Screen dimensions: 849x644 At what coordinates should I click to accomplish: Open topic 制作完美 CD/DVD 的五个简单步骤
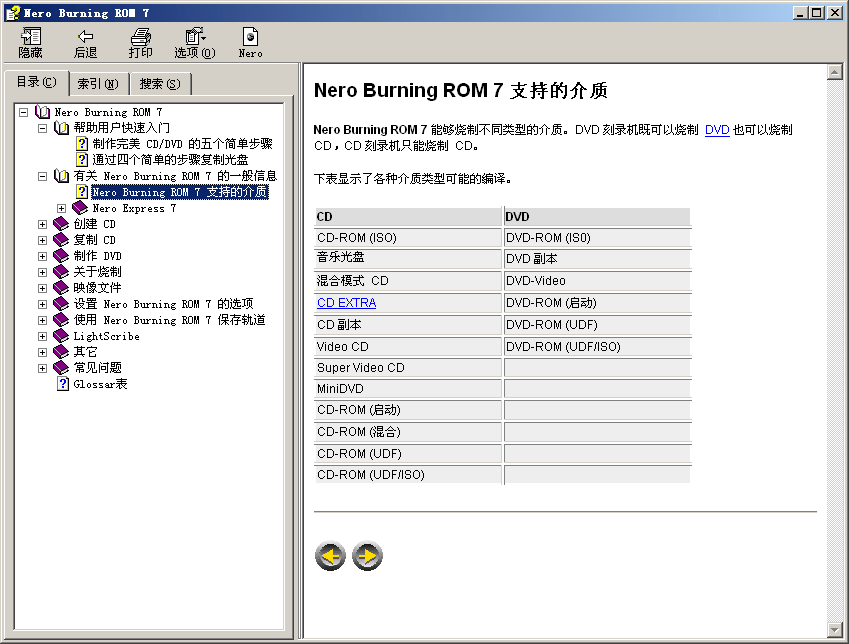pyautogui.click(x=182, y=144)
